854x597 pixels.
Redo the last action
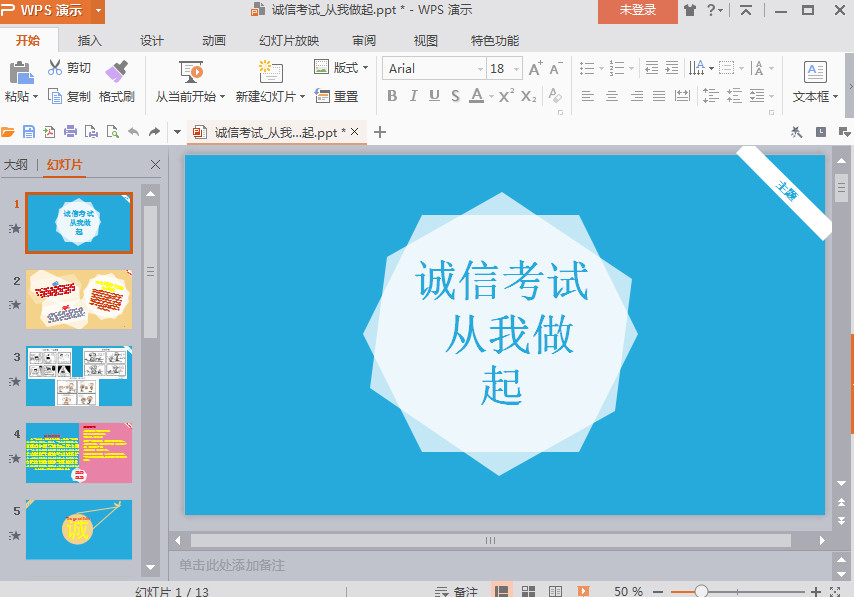pyautogui.click(x=155, y=132)
